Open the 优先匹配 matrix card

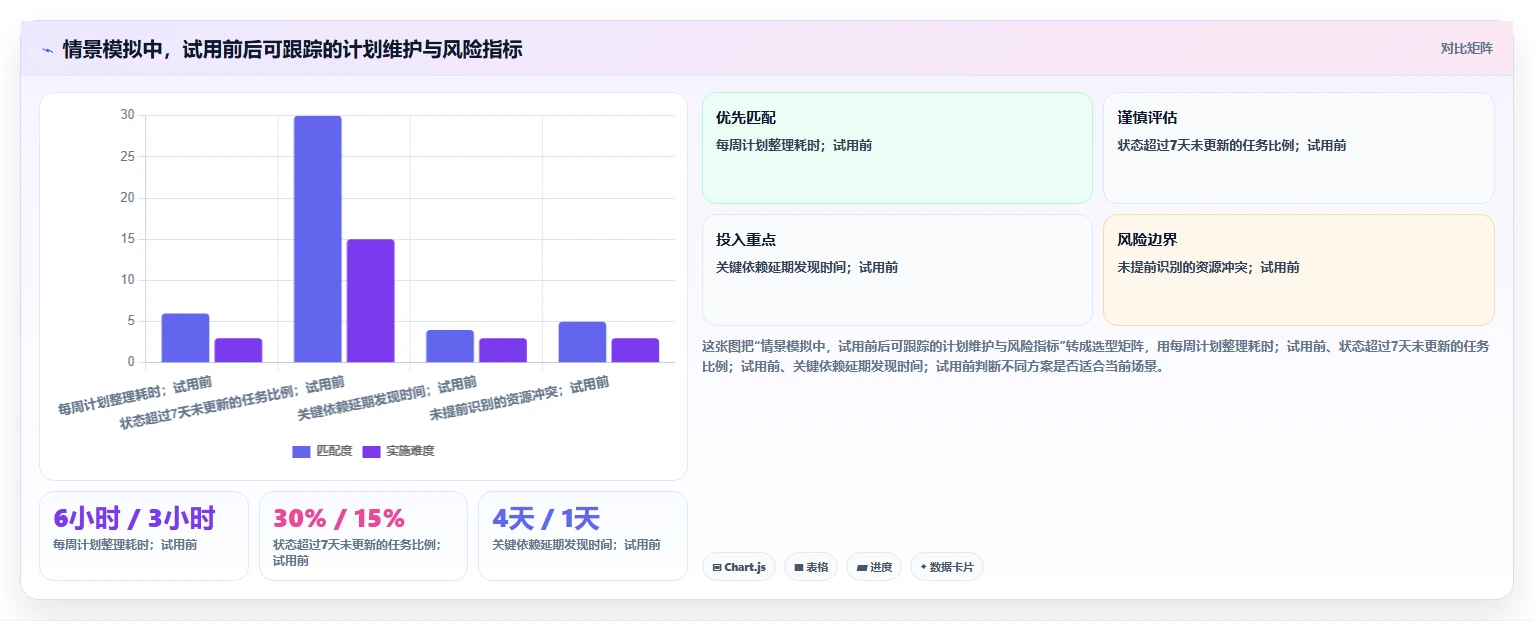(897, 148)
